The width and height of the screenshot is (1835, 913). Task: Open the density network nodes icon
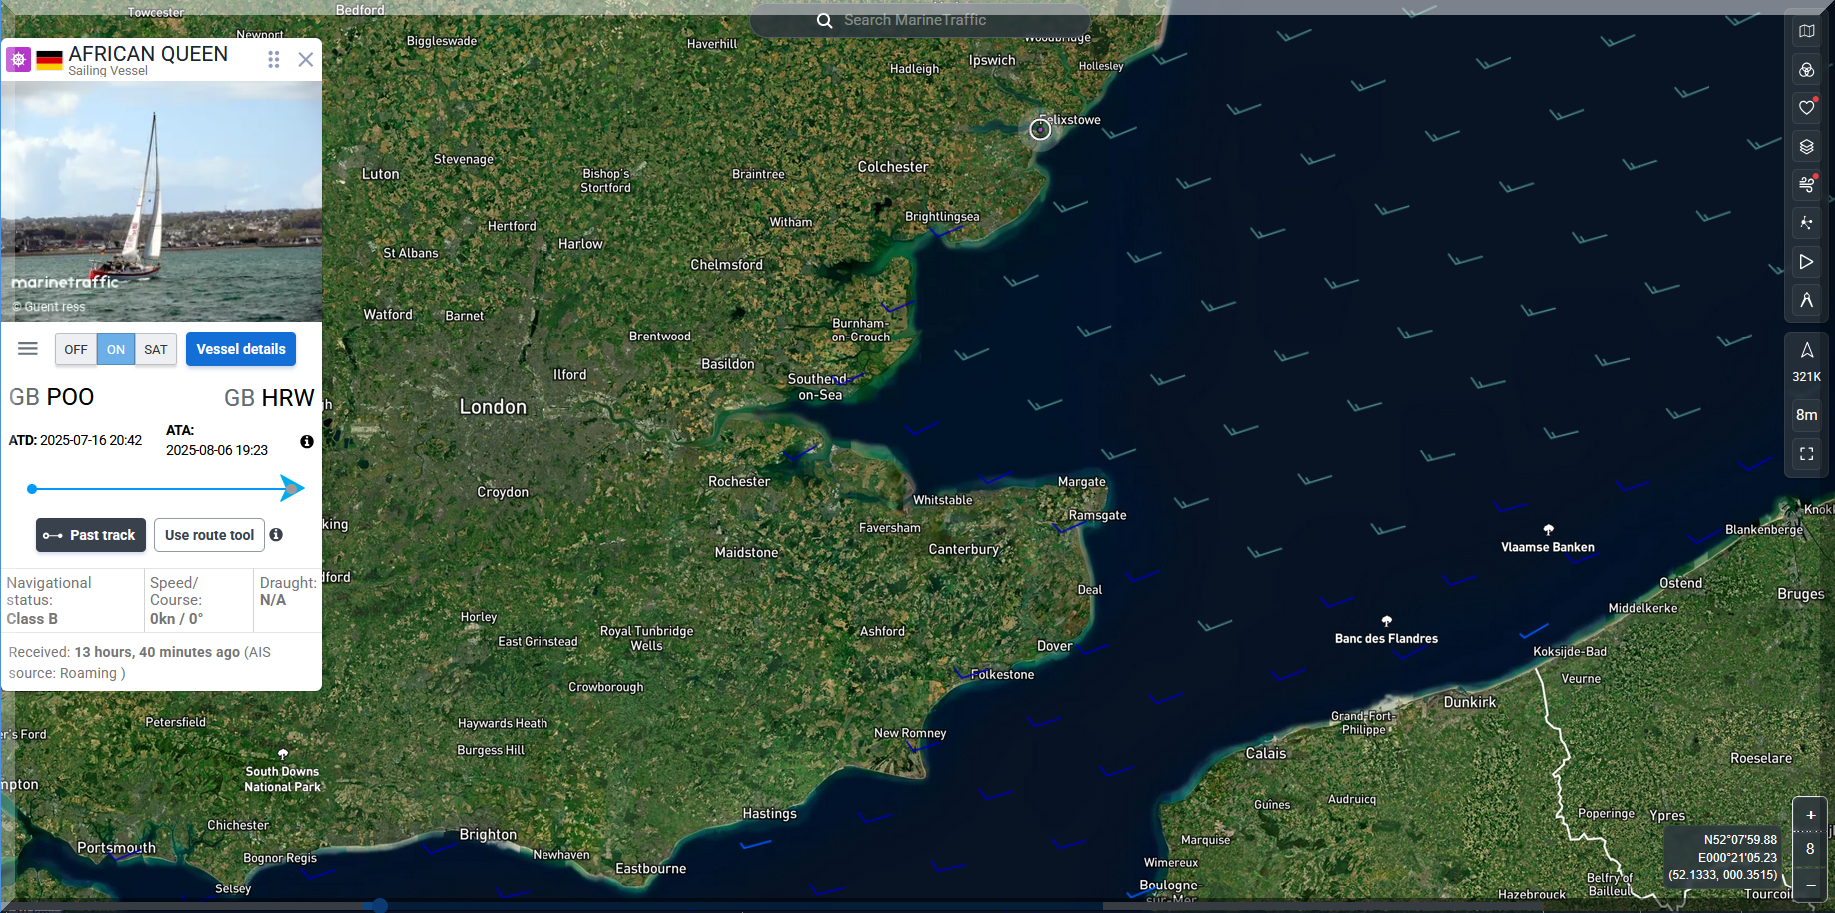point(1806,223)
